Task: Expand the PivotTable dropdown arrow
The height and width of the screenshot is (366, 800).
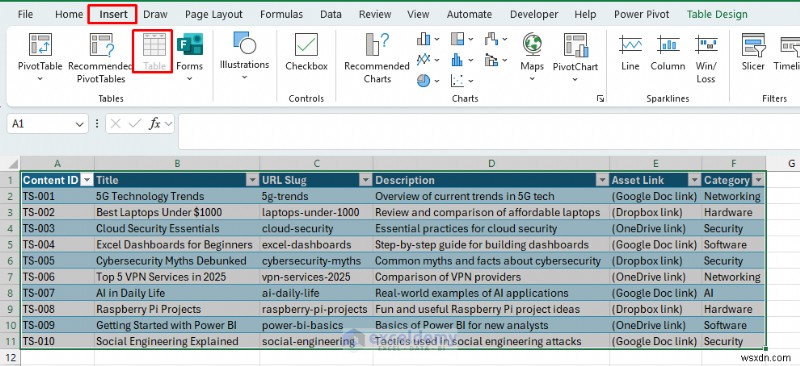Action: (x=40, y=79)
